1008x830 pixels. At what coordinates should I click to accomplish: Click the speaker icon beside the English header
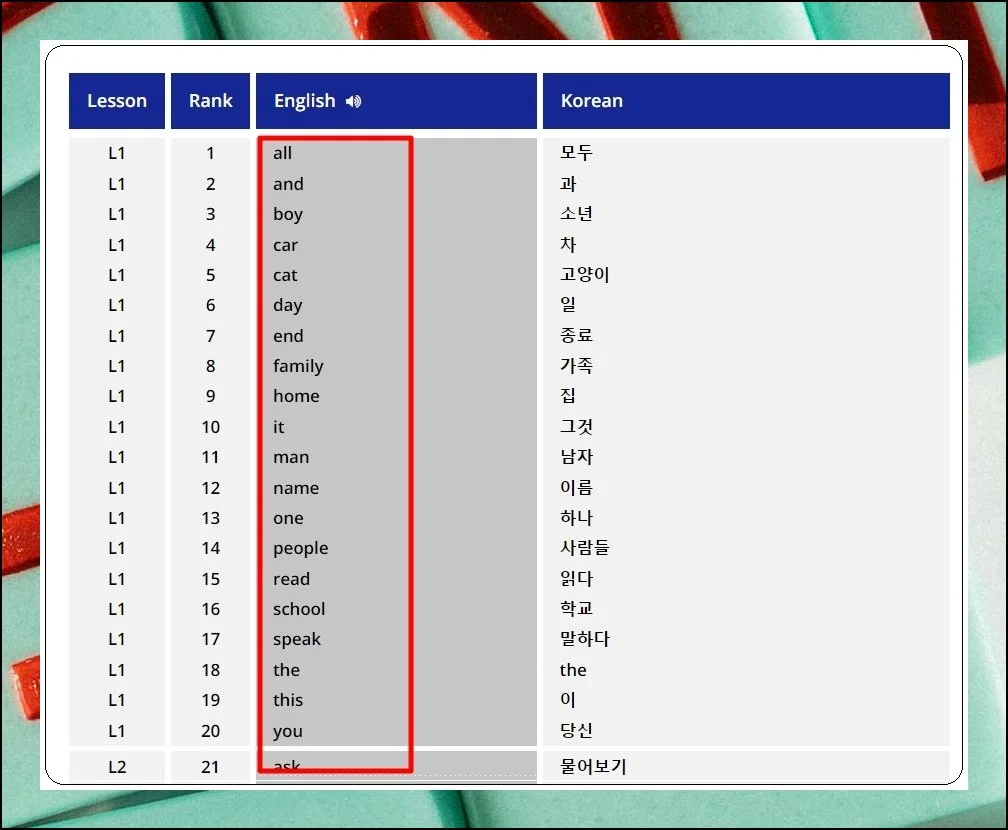click(353, 101)
